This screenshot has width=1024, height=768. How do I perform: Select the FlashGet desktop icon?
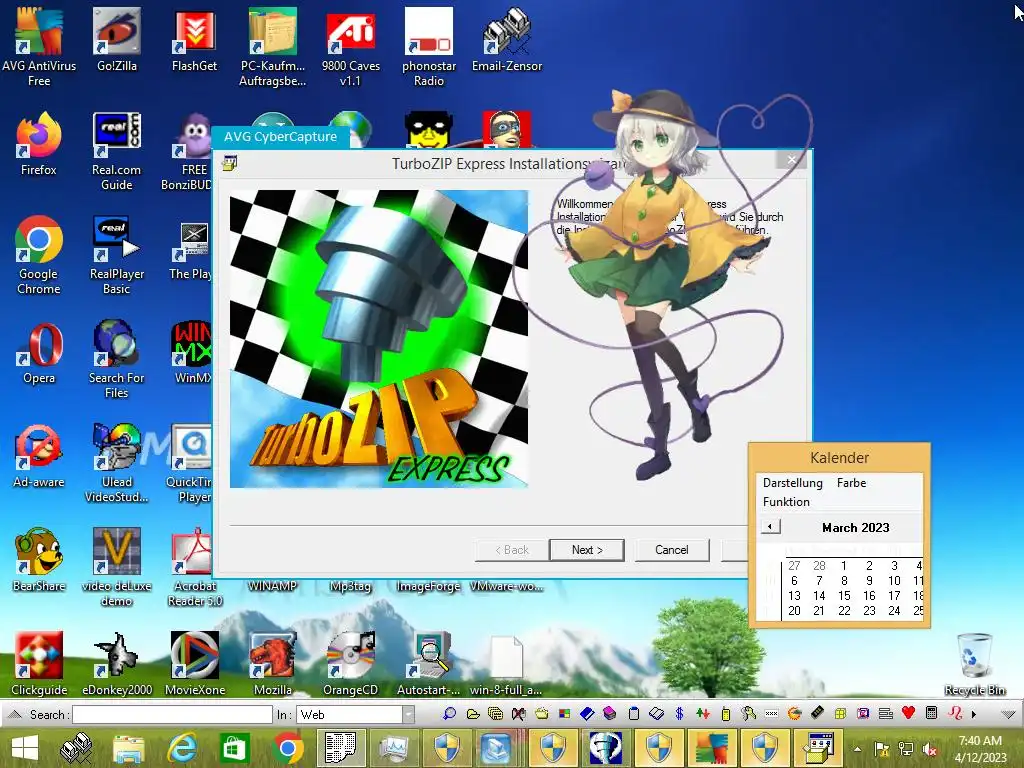tap(195, 40)
